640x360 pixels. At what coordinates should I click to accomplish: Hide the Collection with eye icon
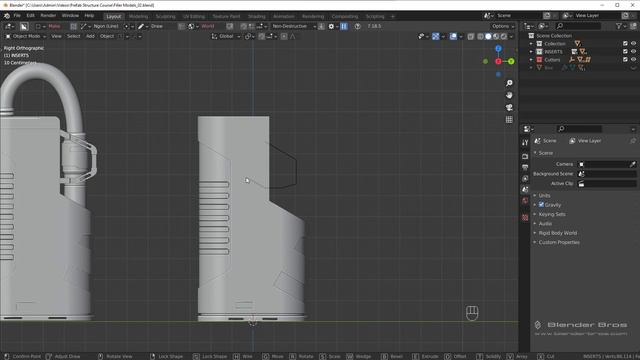click(633, 44)
